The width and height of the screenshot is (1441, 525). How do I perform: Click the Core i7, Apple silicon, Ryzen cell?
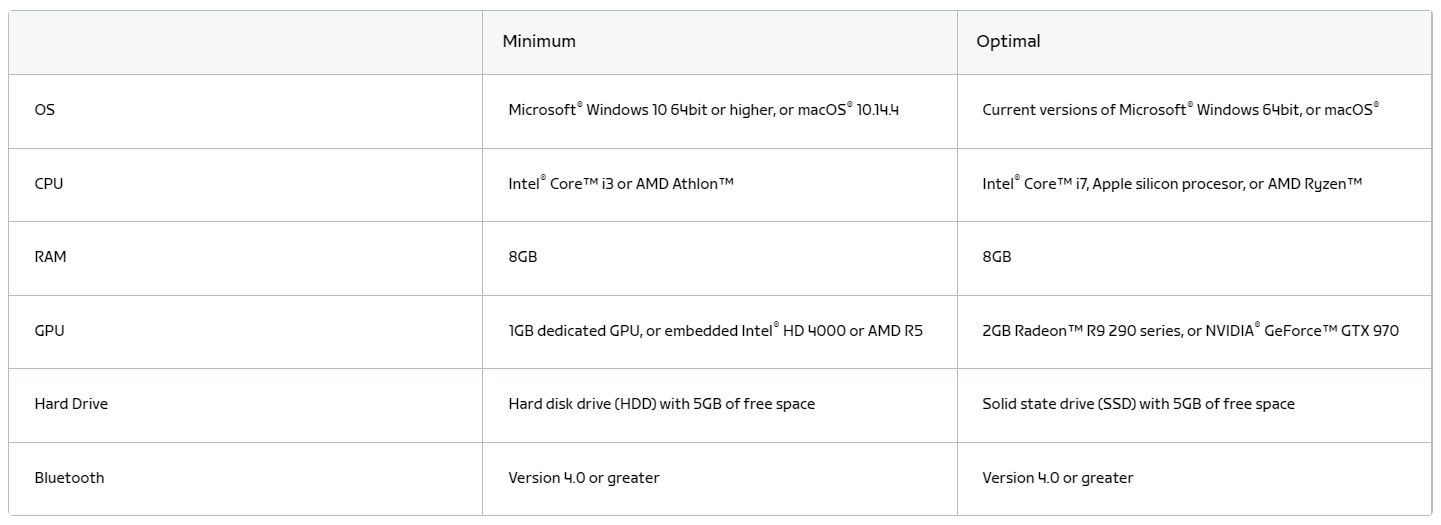pyautogui.click(x=1172, y=184)
